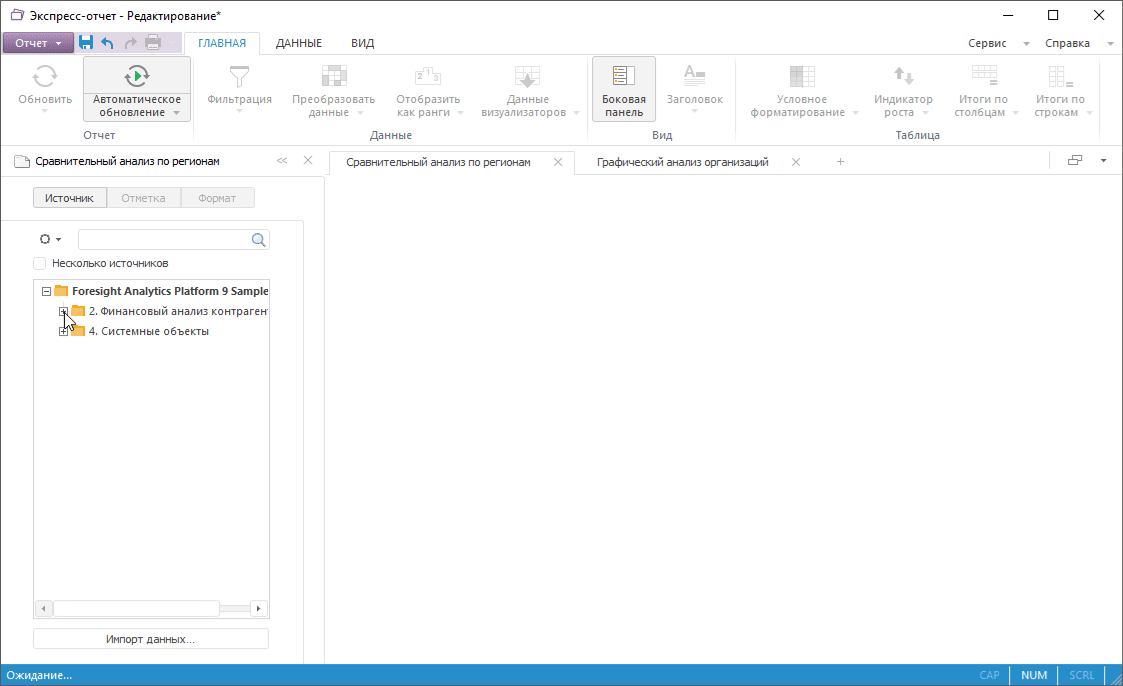This screenshot has height=686, width=1123.
Task: Switch to the ГЛАВНАЯ ribbon tab
Action: (x=222, y=43)
